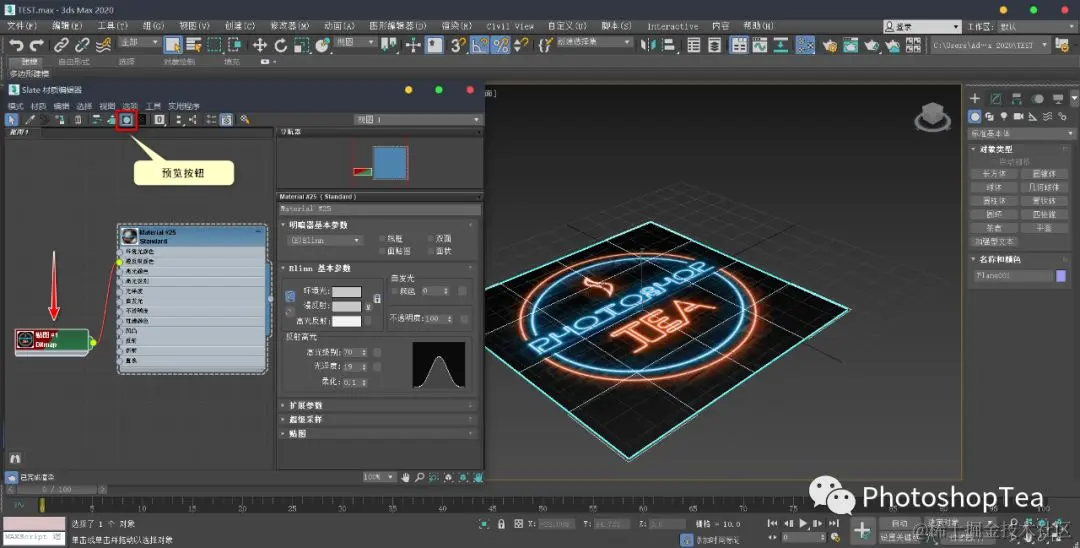Select the Link tool chain icon
This screenshot has width=1080, height=548.
(x=61, y=45)
